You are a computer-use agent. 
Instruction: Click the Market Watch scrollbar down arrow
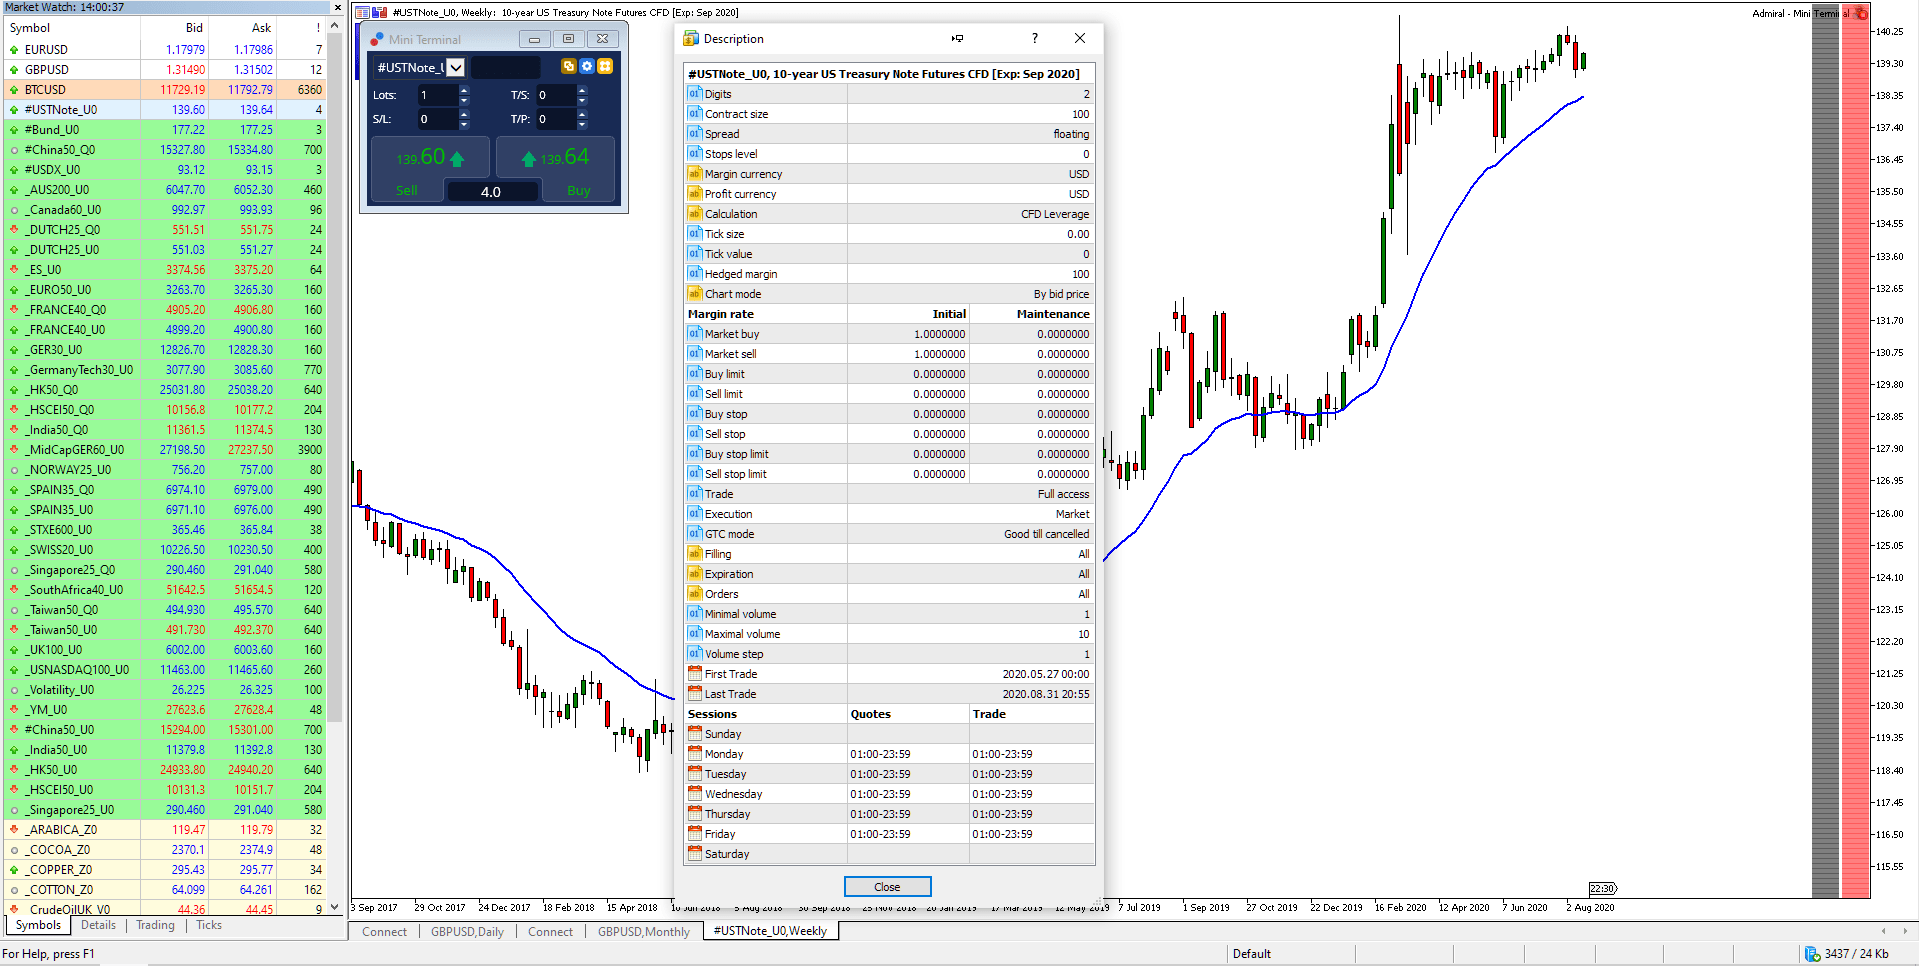(333, 907)
